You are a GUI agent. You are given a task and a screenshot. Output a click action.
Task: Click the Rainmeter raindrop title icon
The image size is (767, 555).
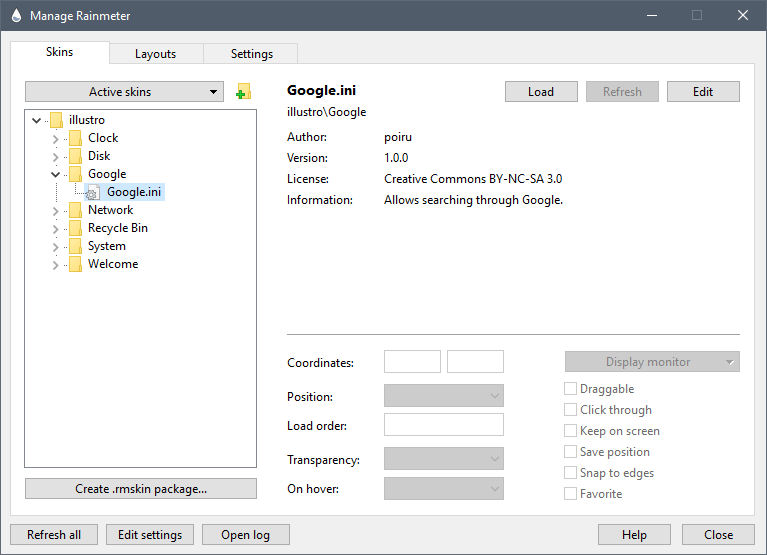[x=16, y=16]
